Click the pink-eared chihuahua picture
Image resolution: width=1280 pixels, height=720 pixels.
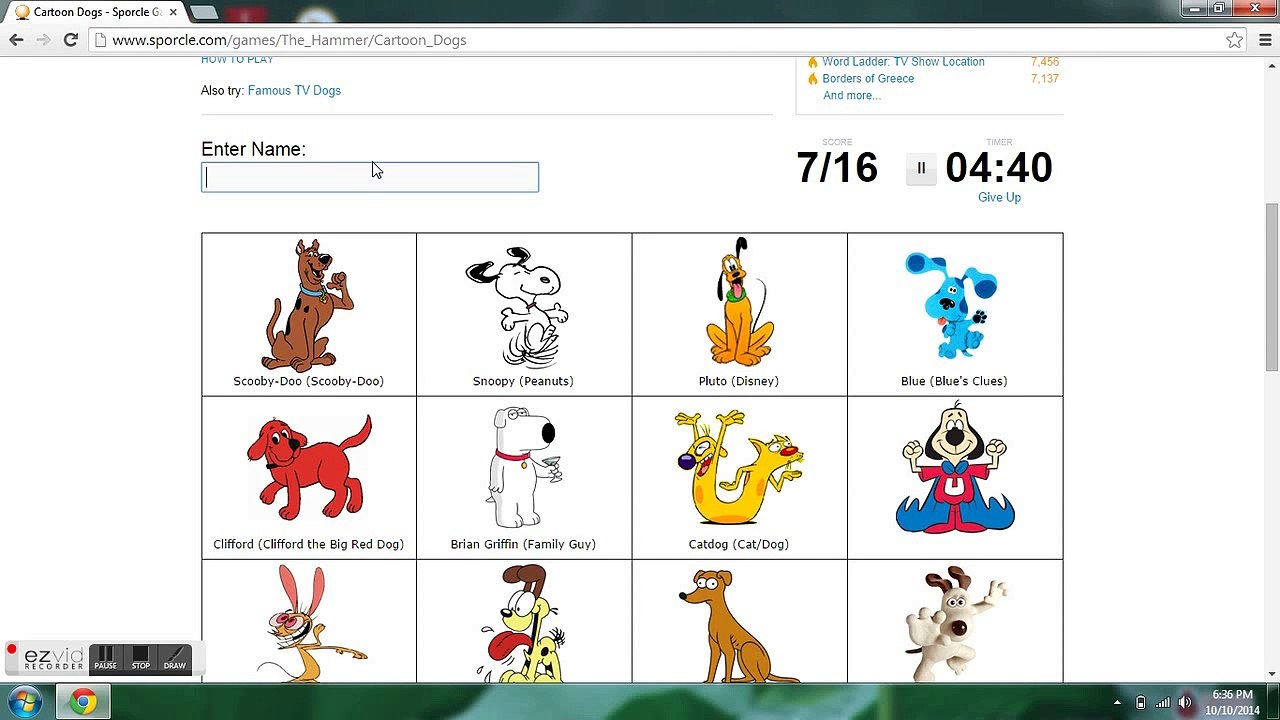(310, 623)
